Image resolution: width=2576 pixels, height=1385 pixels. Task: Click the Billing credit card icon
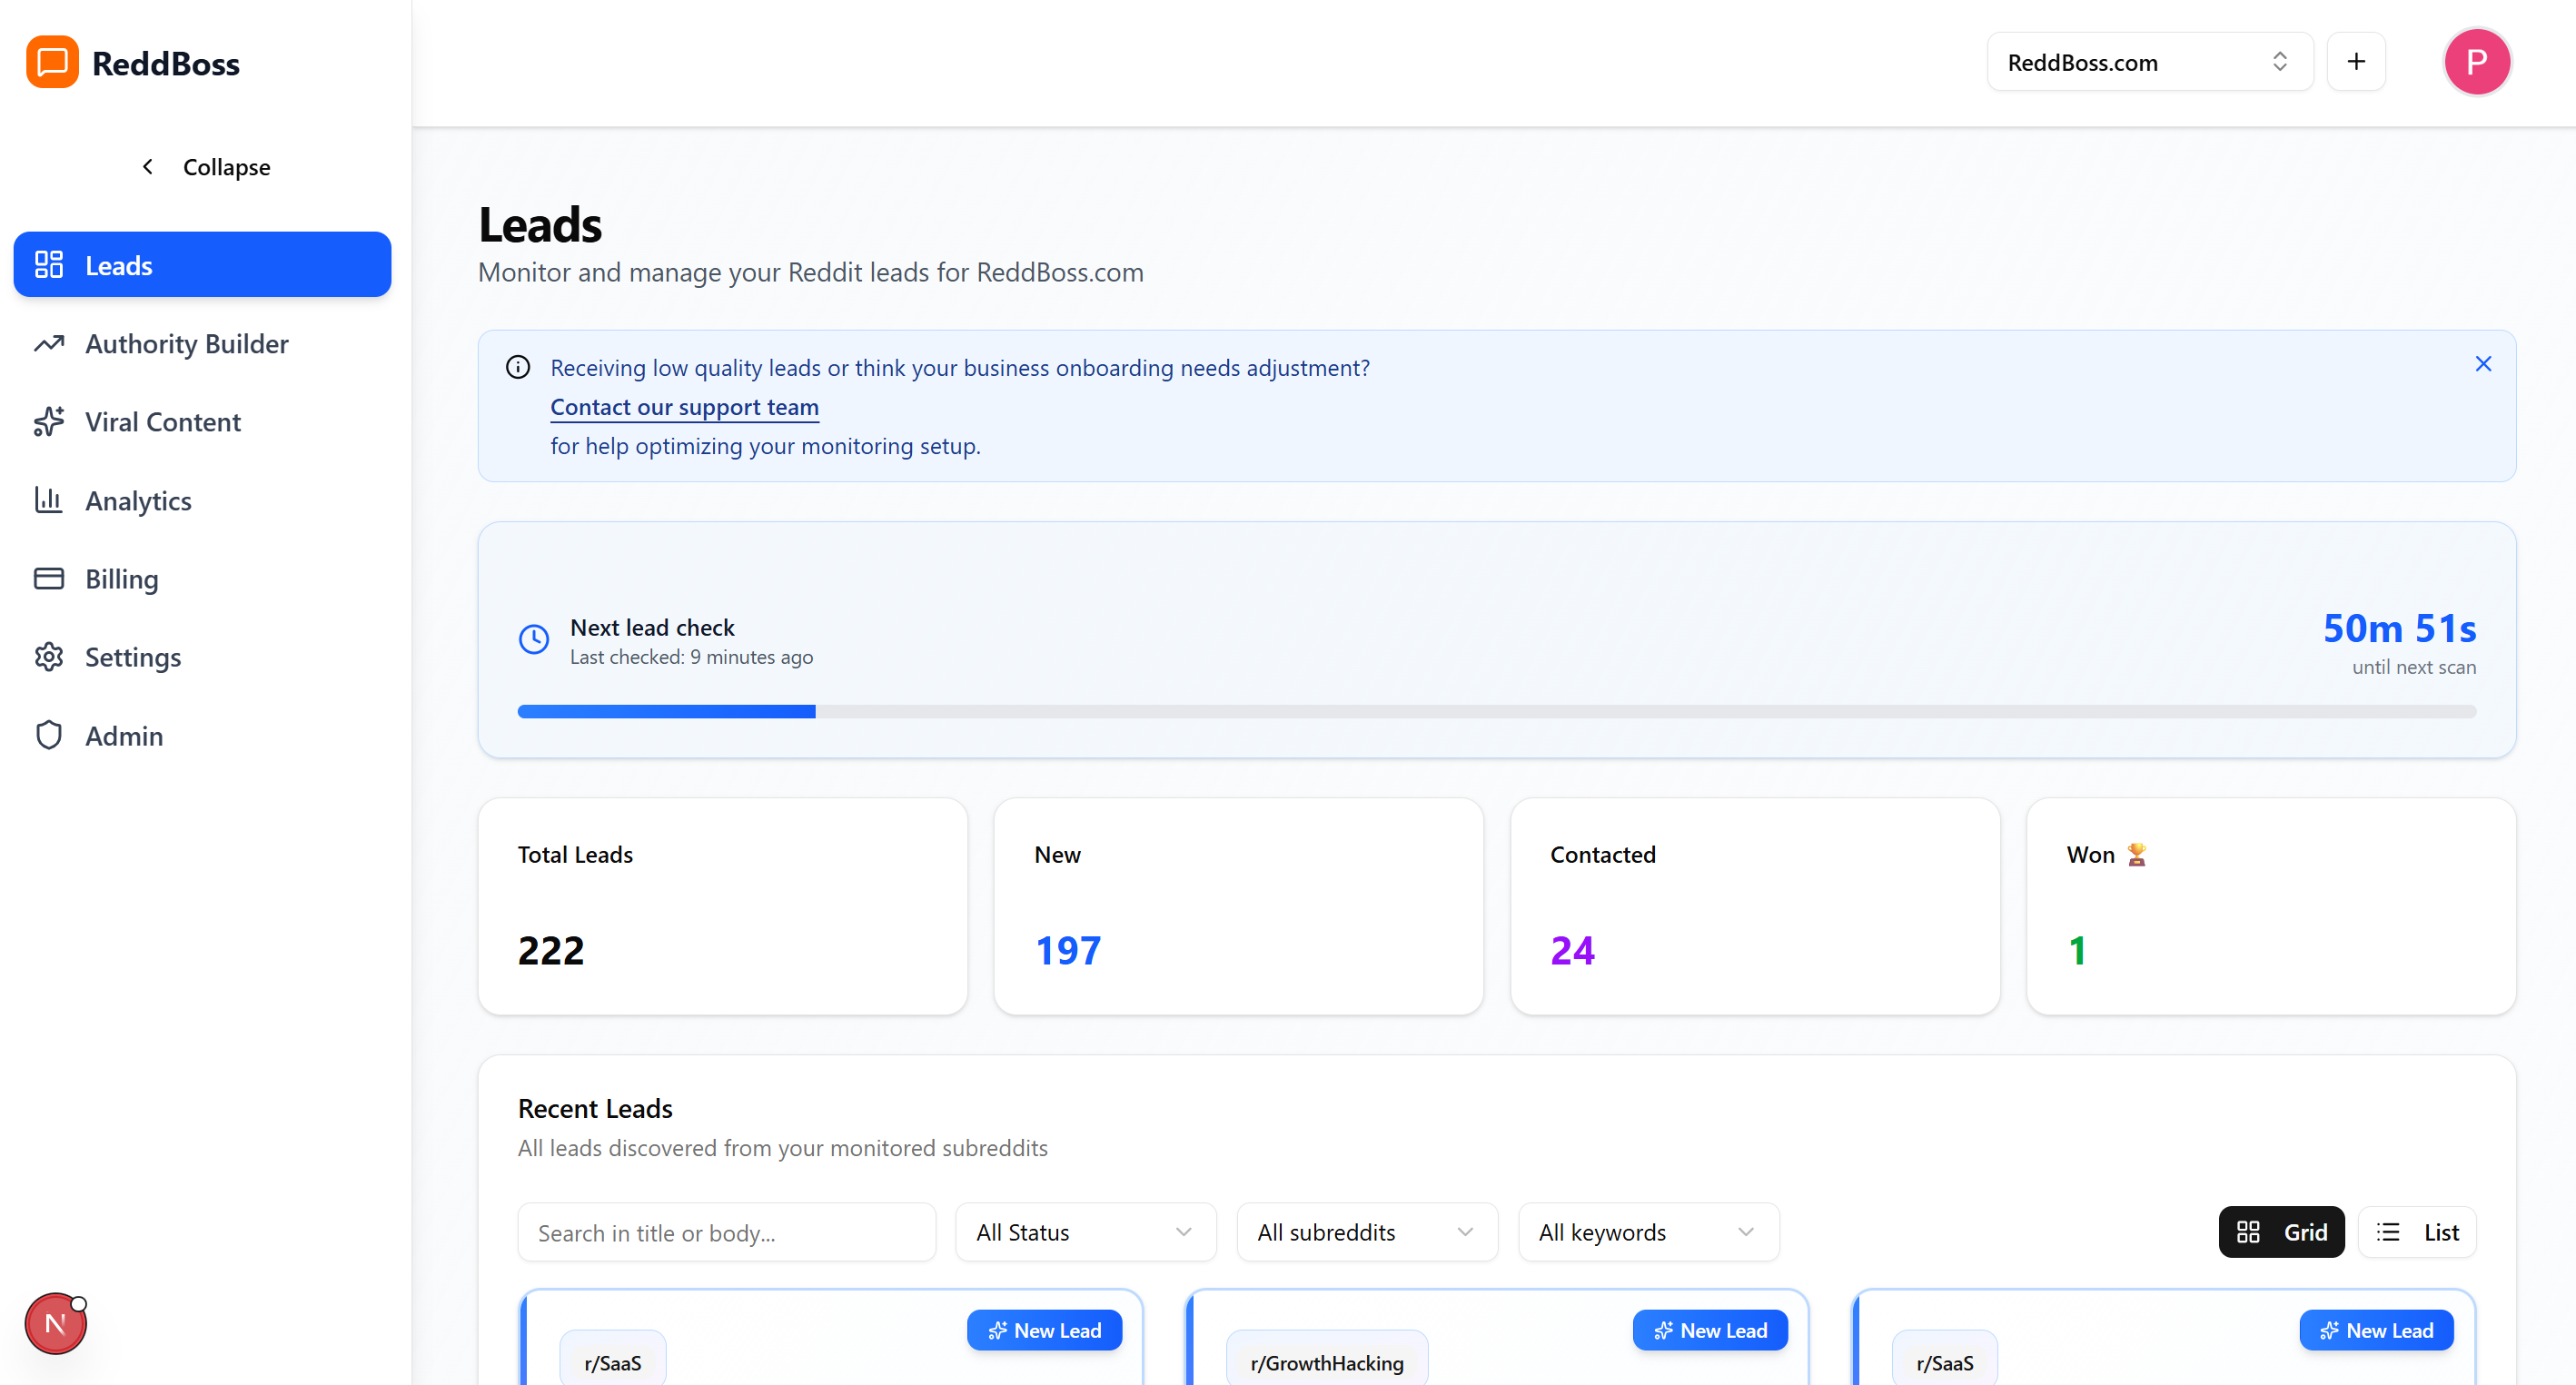pos(49,578)
